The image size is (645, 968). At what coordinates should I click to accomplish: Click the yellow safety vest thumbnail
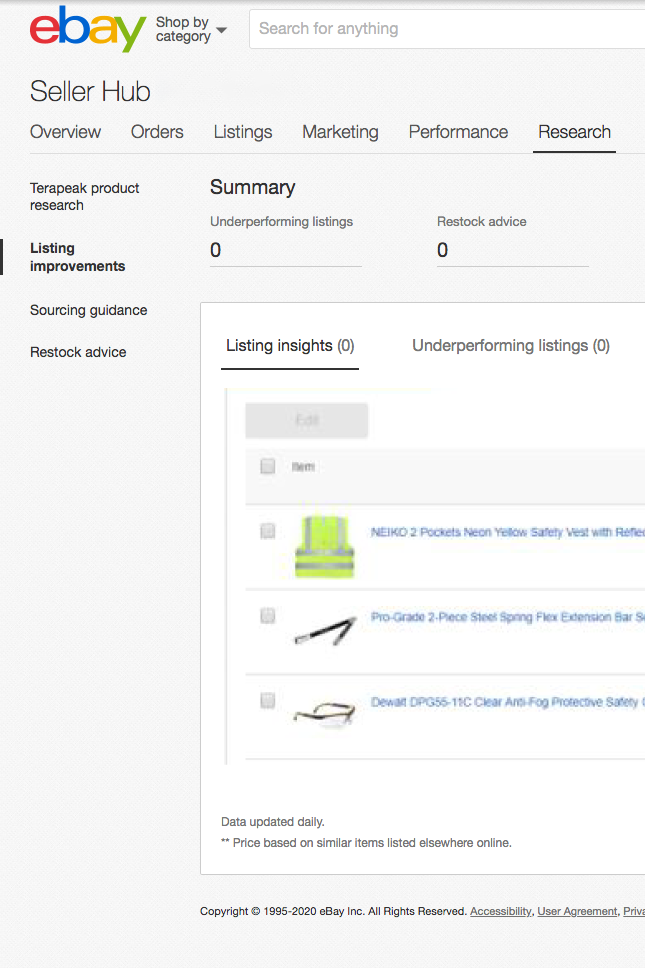pos(325,546)
